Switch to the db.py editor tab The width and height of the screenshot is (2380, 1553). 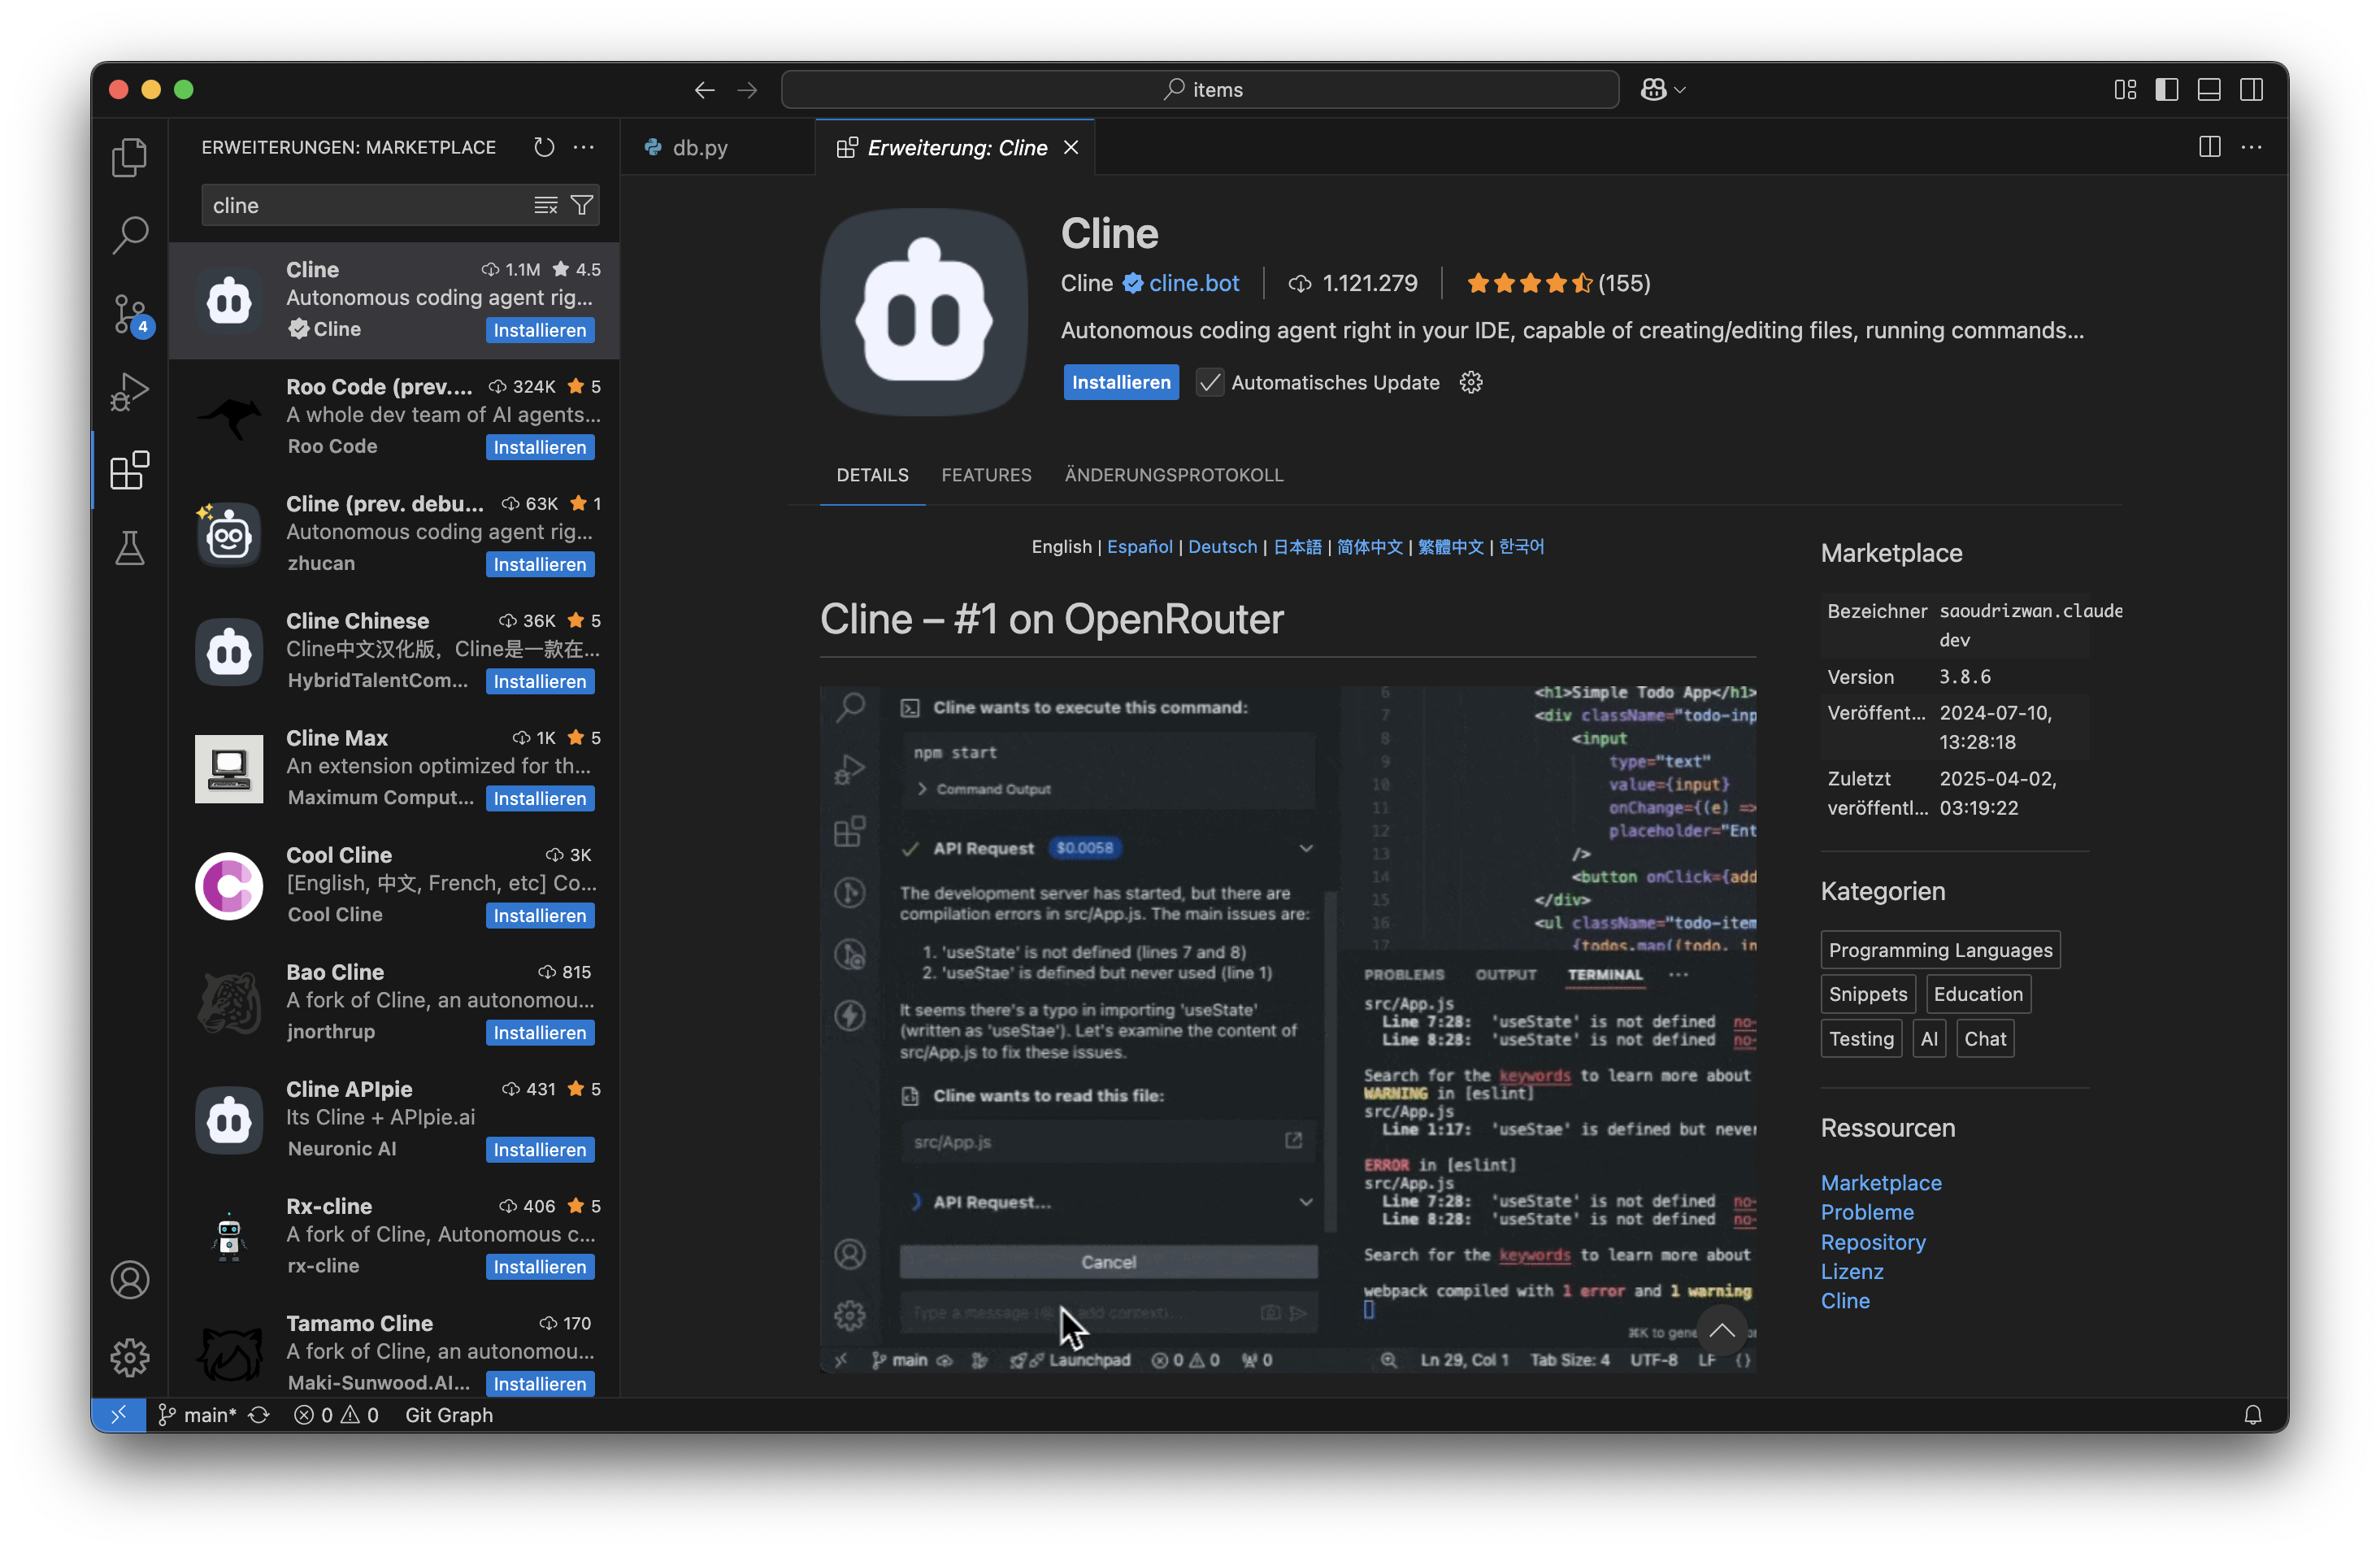tap(699, 147)
